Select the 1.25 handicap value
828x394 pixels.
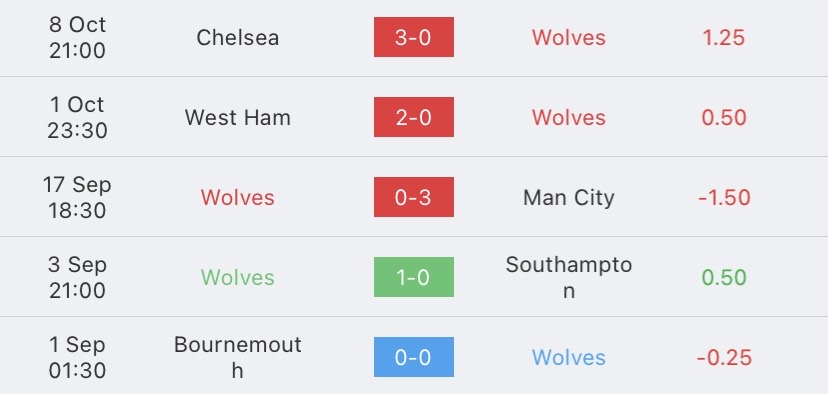tap(723, 37)
